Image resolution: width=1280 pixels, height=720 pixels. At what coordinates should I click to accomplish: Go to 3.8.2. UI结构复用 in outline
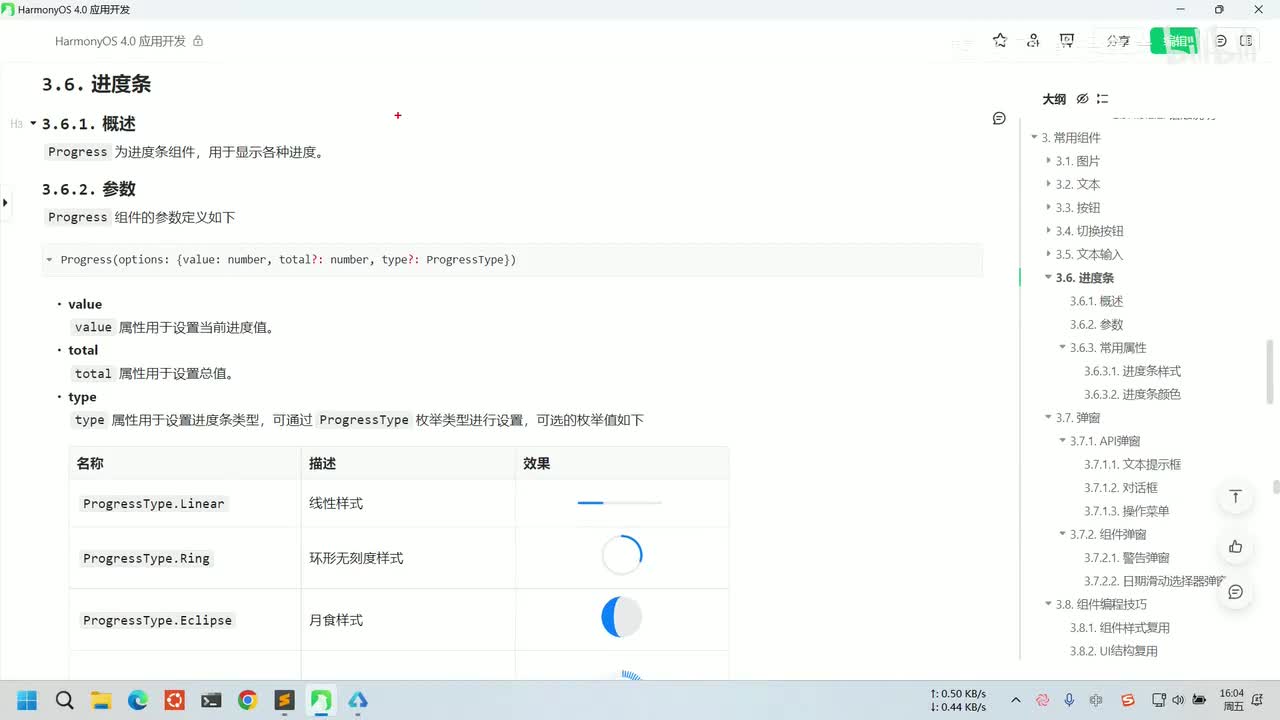(1114, 651)
